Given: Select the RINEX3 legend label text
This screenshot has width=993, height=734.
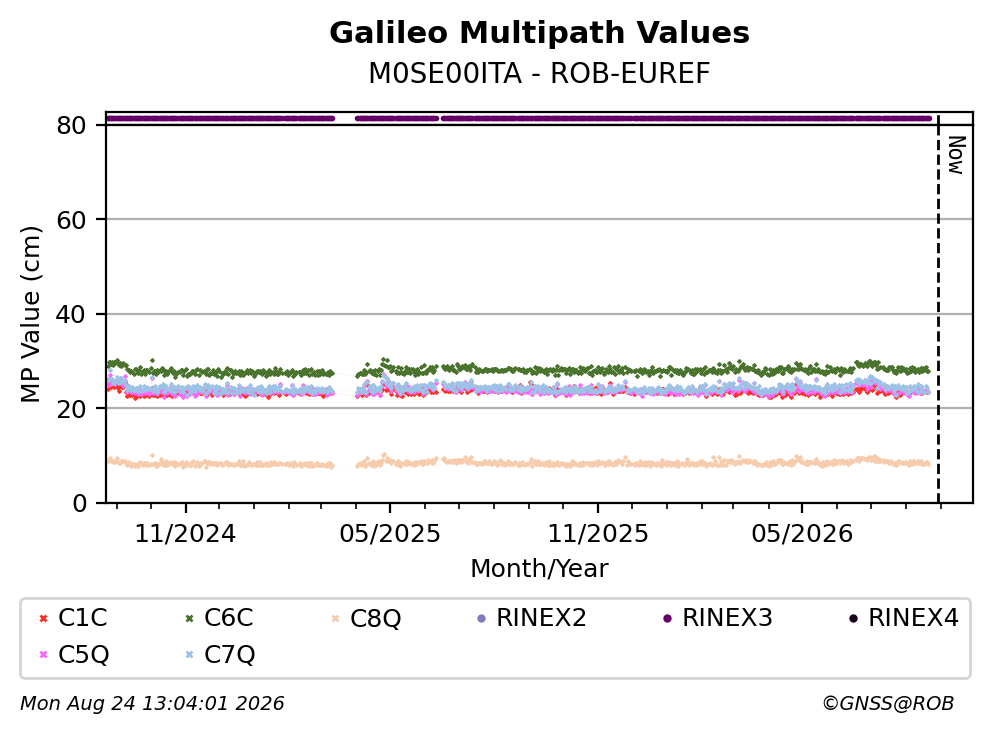Looking at the screenshot, I should (x=727, y=617).
